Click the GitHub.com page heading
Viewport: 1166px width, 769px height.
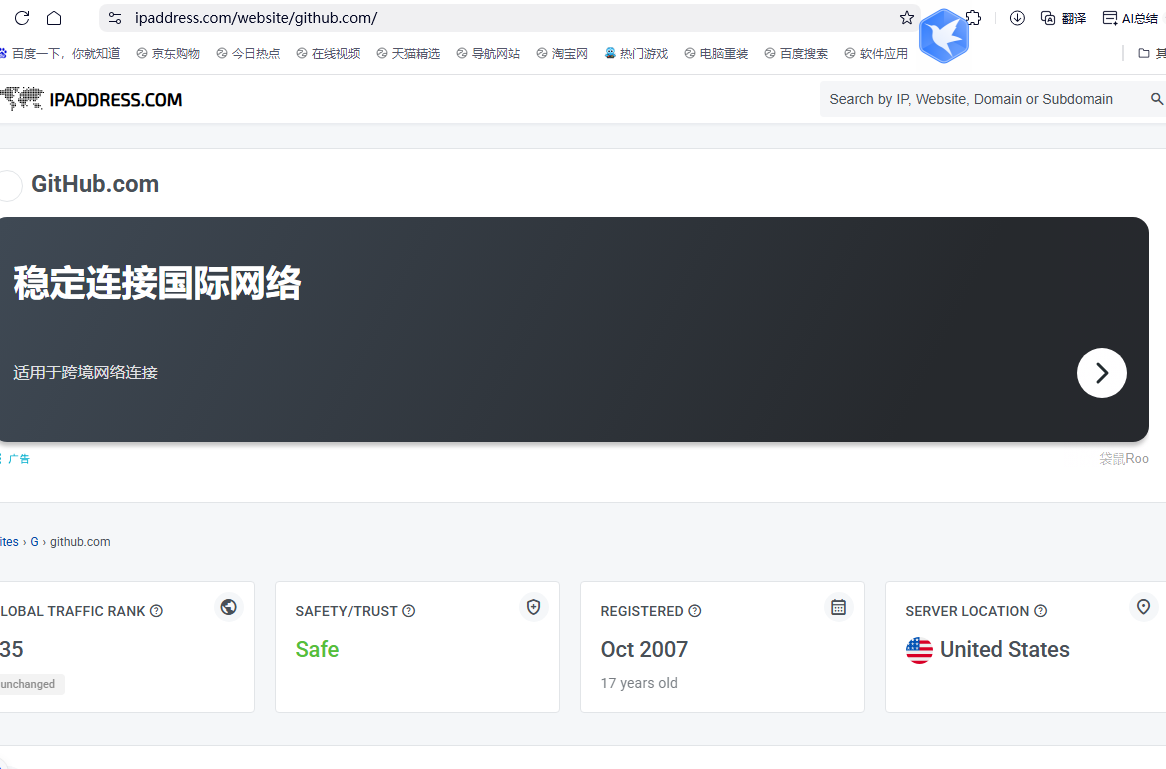click(x=95, y=184)
